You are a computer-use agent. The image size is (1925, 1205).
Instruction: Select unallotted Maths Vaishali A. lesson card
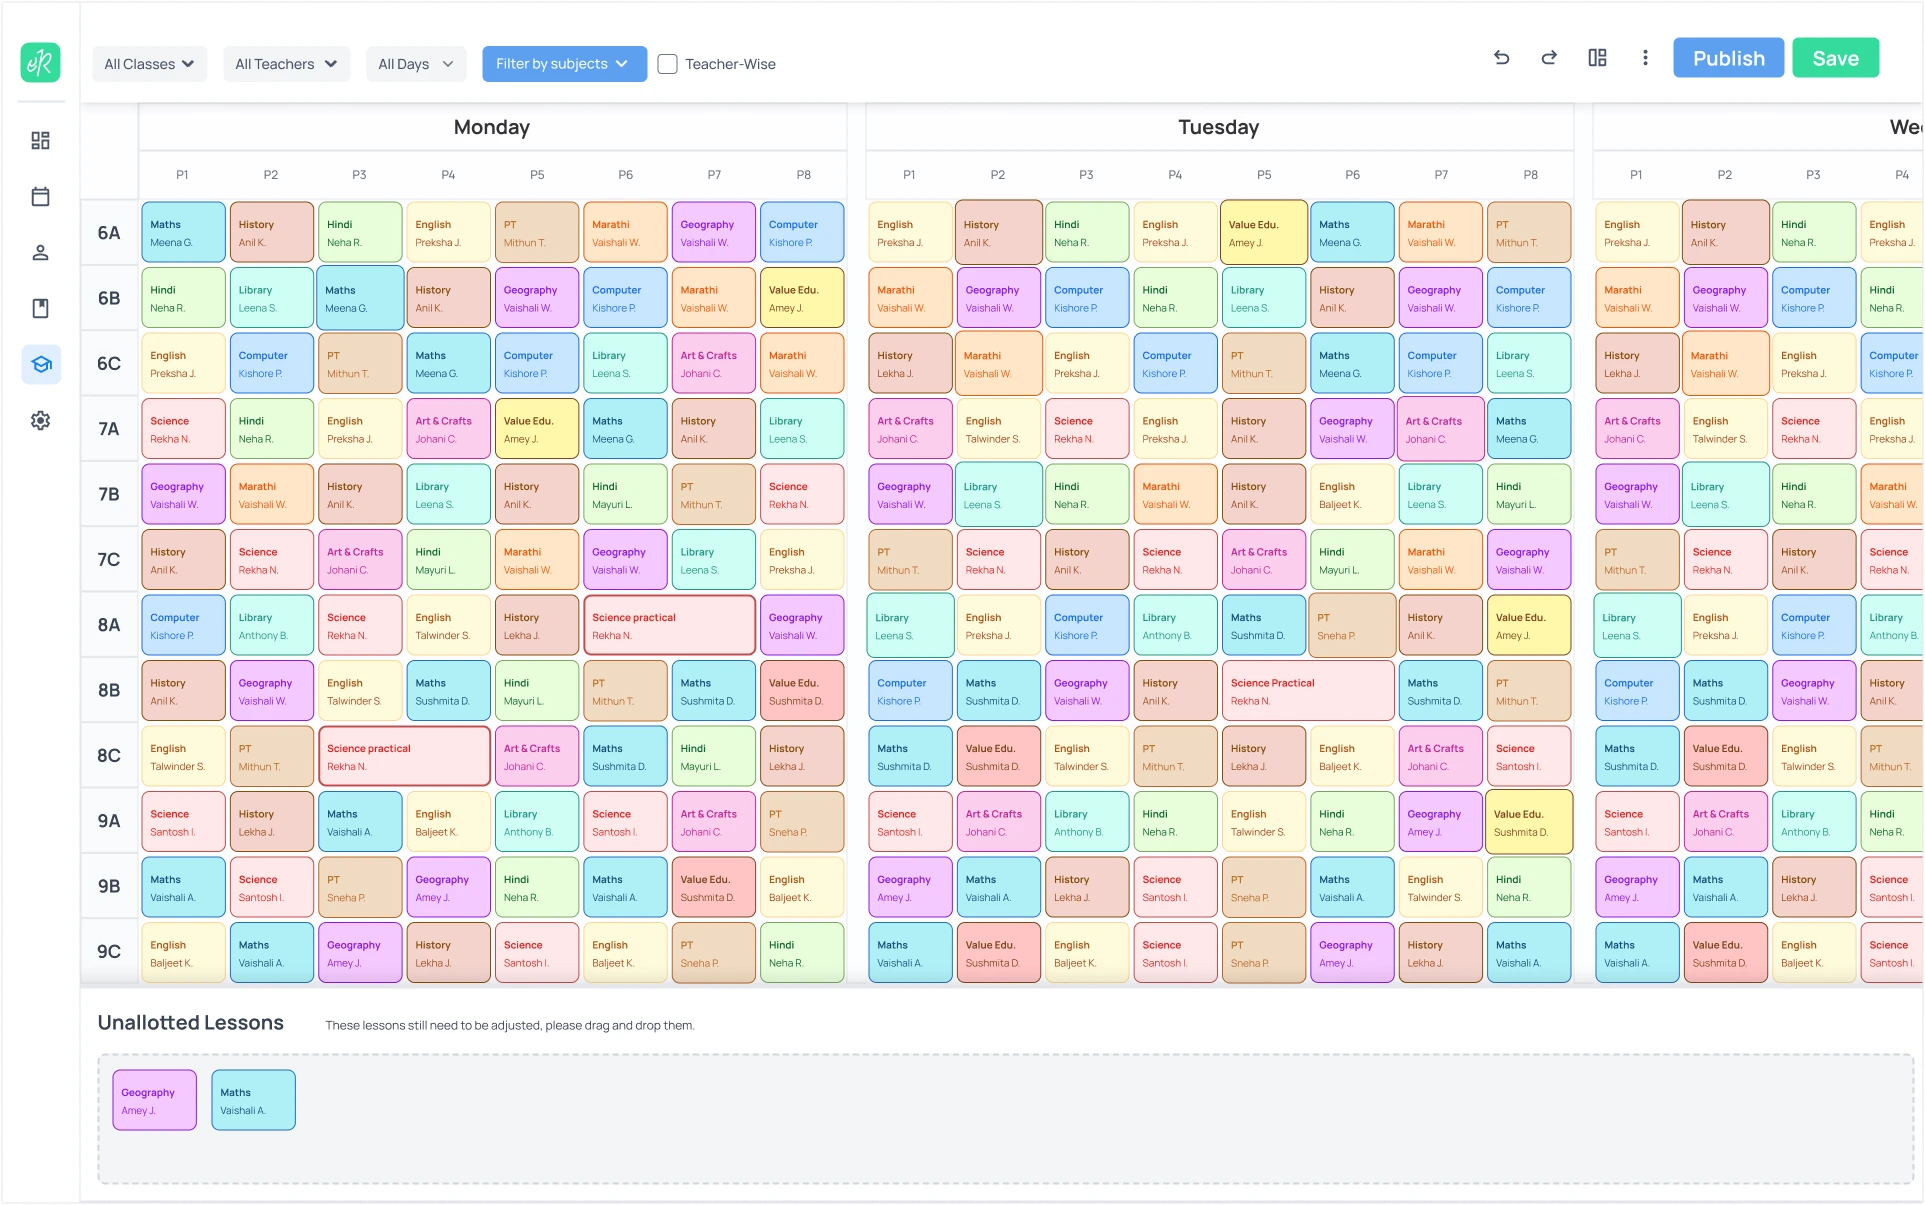point(254,1100)
